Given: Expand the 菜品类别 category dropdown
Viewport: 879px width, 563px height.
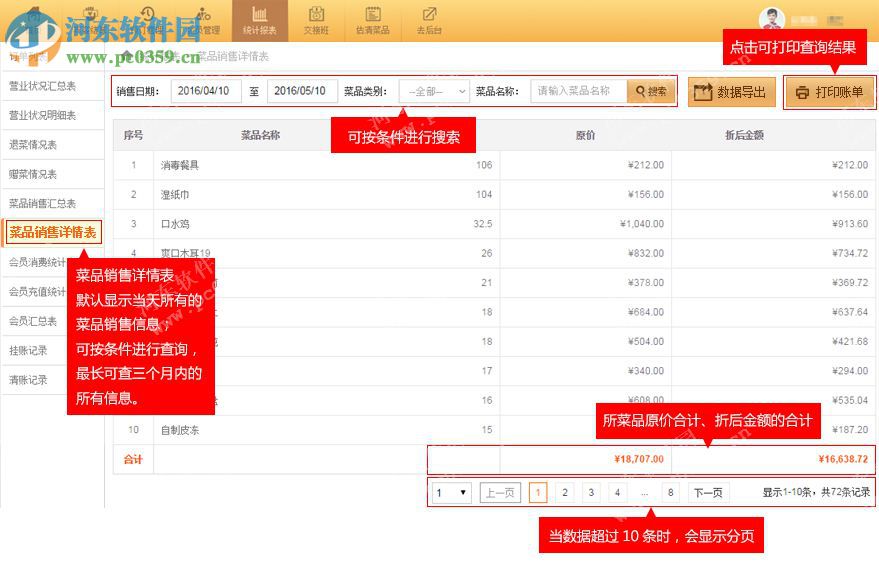Looking at the screenshot, I should pos(434,91).
